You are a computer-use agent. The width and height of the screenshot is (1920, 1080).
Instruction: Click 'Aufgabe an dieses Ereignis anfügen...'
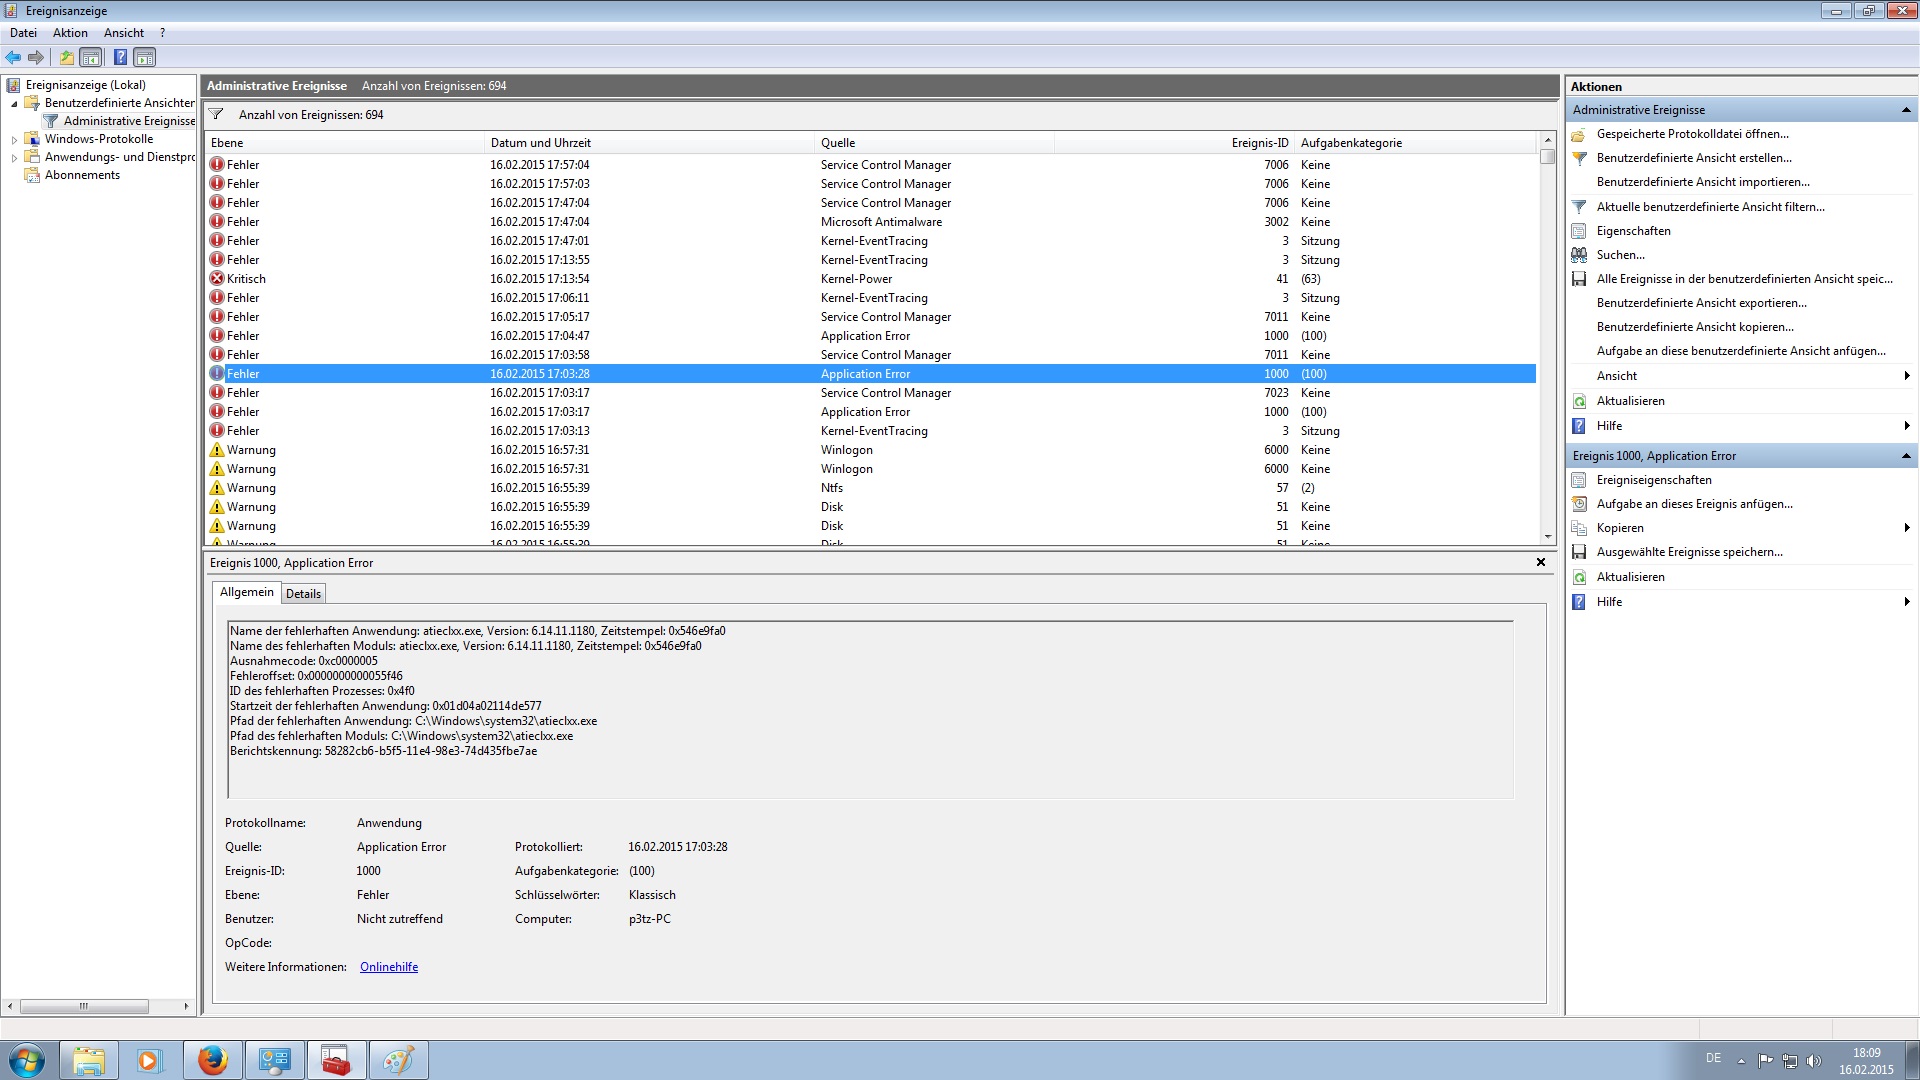click(x=1694, y=504)
